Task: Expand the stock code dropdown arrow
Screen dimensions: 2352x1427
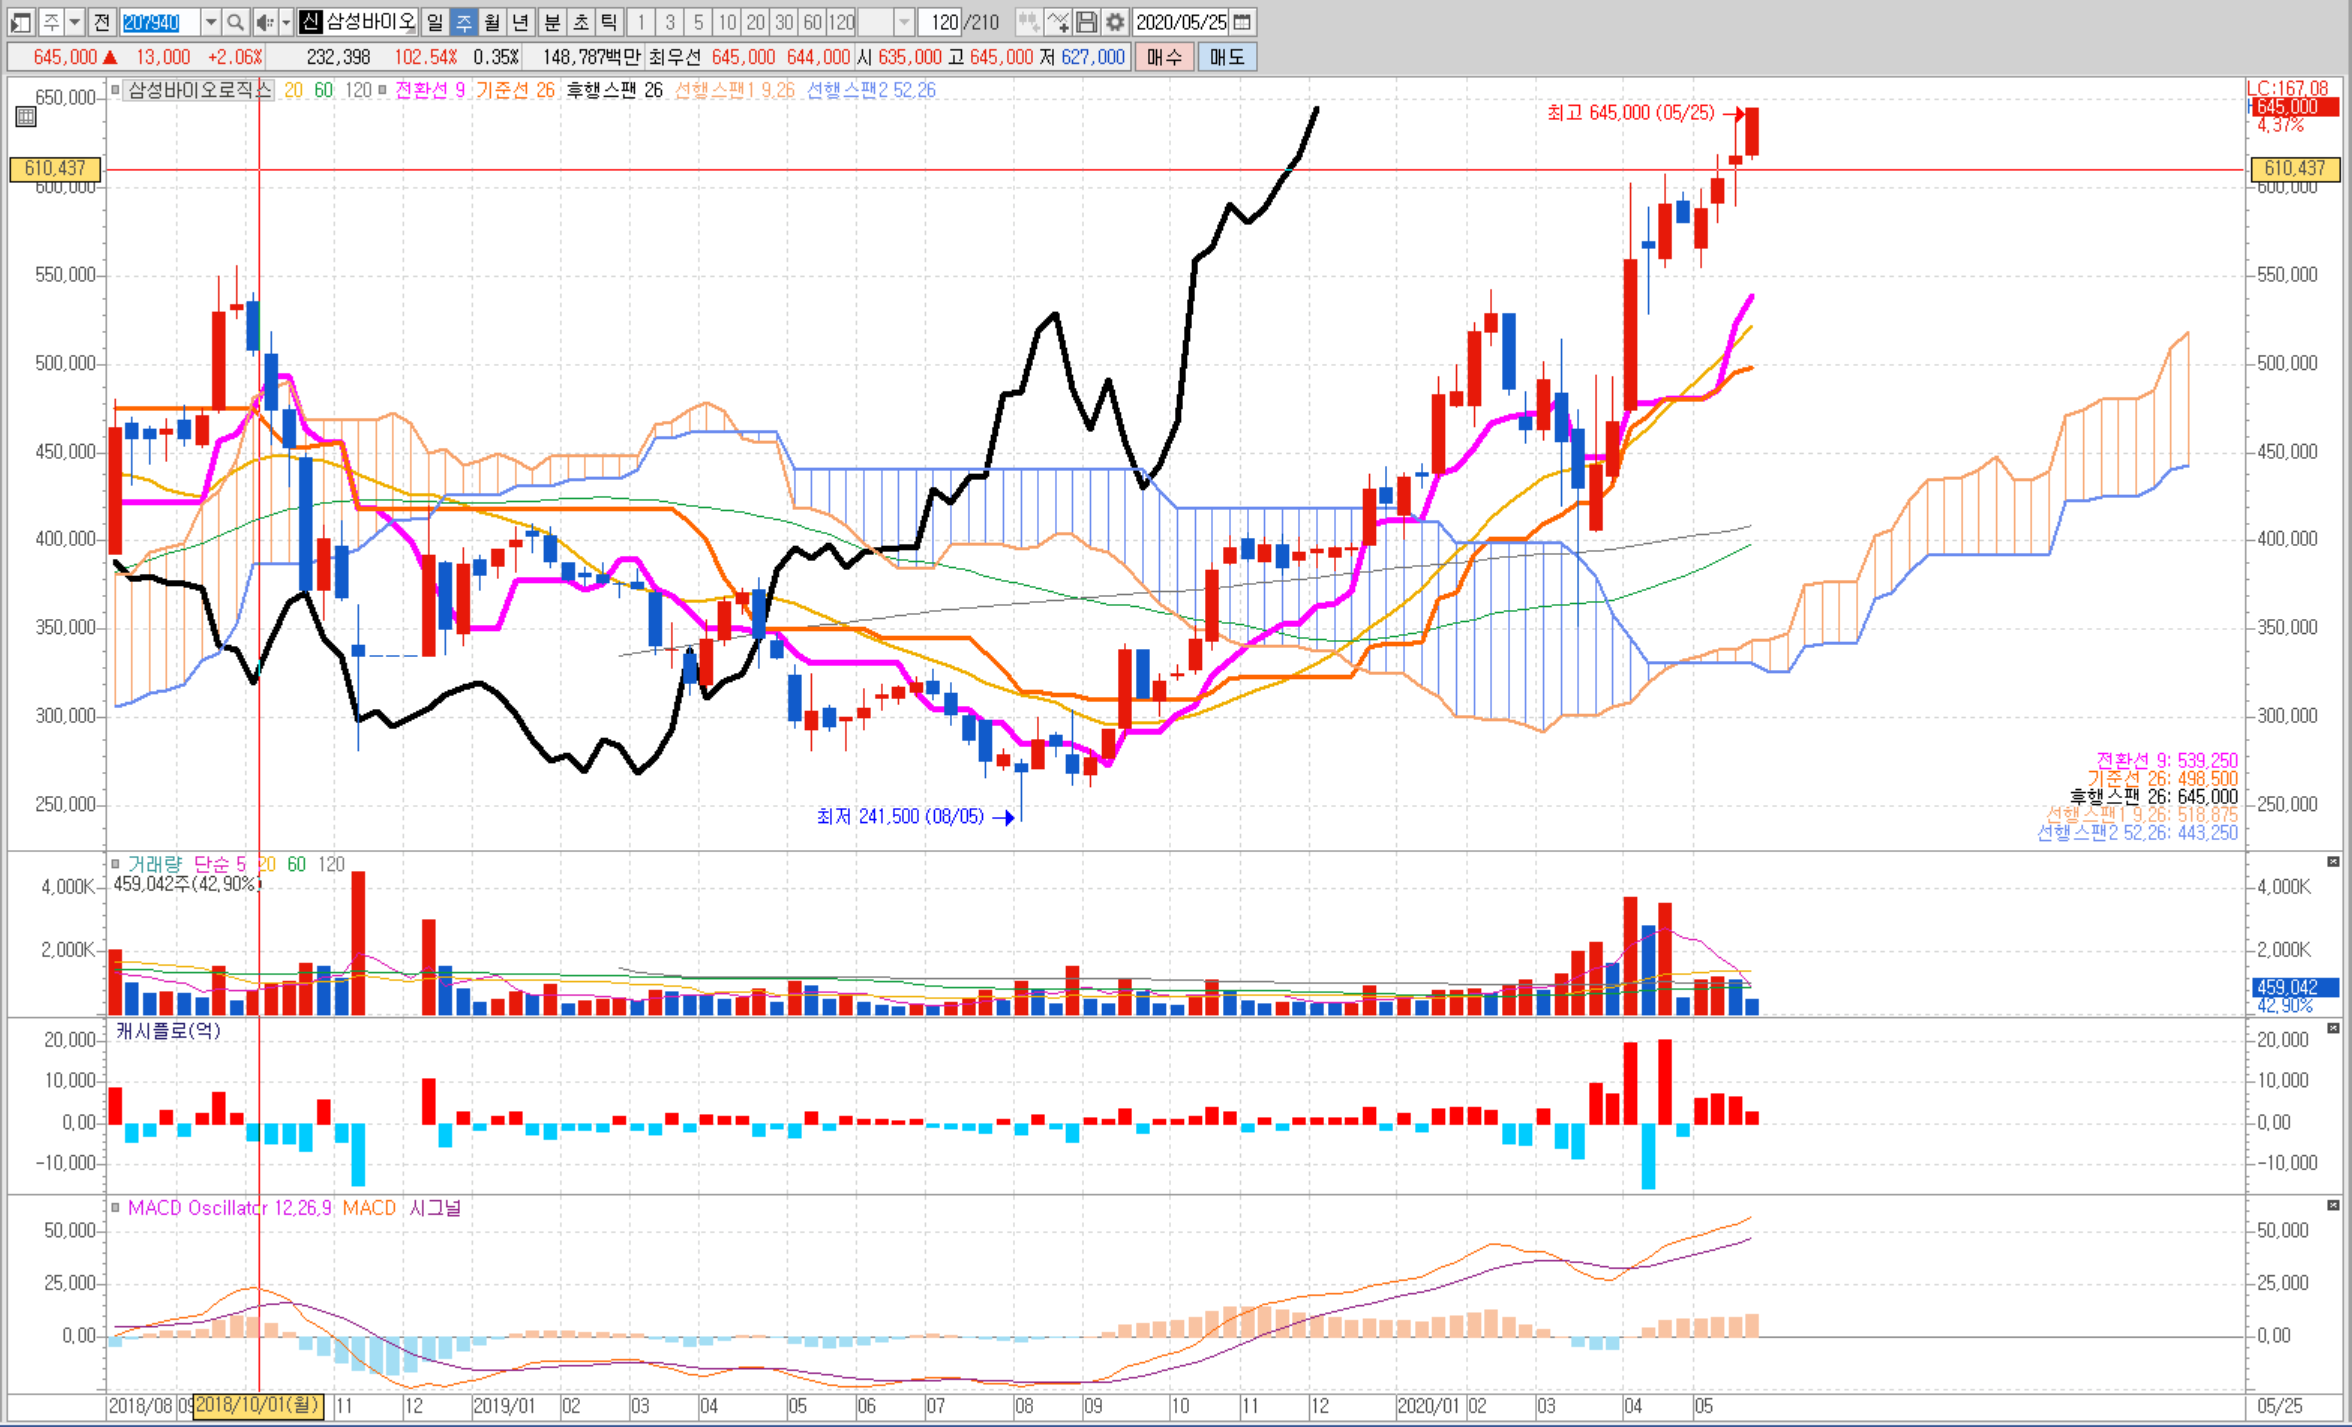Action: [x=210, y=22]
